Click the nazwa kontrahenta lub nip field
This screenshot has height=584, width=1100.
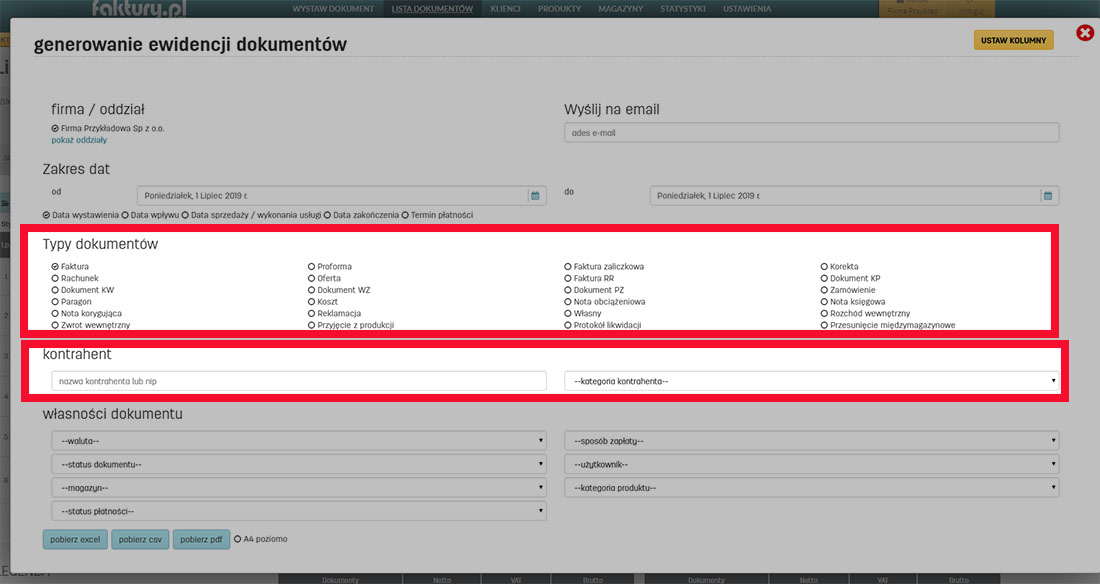[x=298, y=381]
